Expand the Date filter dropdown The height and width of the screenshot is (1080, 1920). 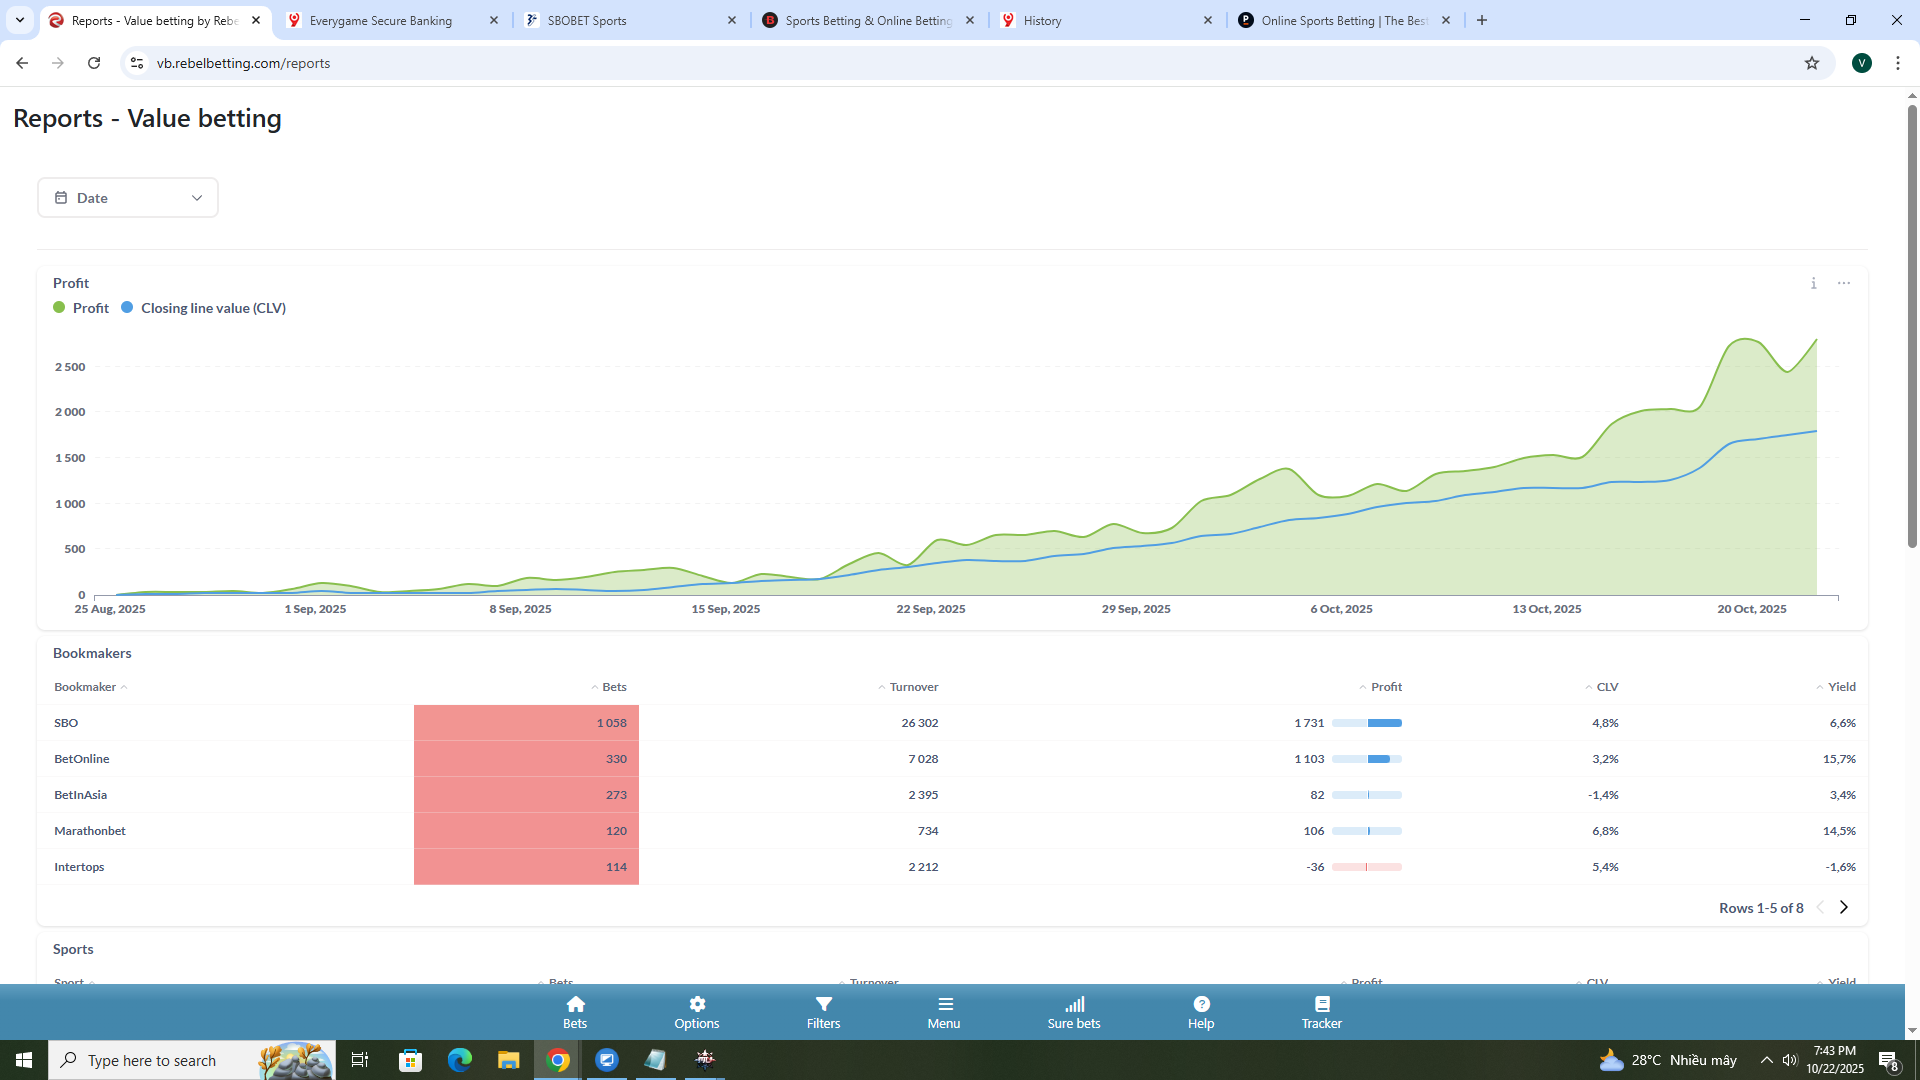(128, 198)
